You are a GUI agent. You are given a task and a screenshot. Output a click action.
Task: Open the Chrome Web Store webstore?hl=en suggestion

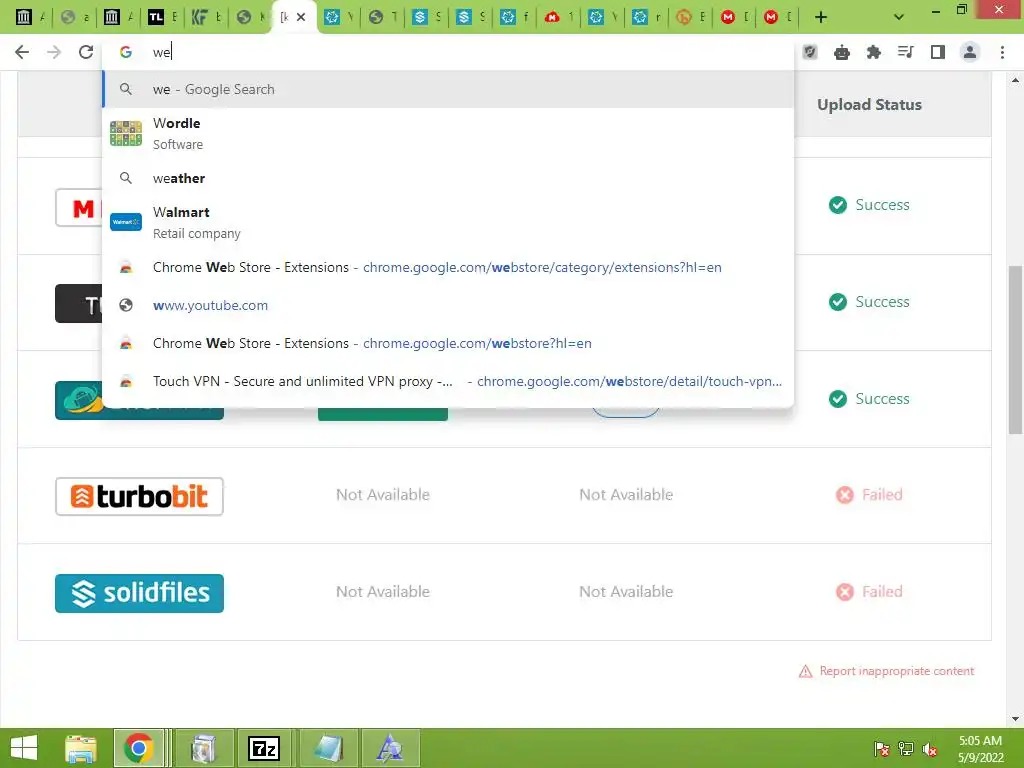click(x=448, y=344)
